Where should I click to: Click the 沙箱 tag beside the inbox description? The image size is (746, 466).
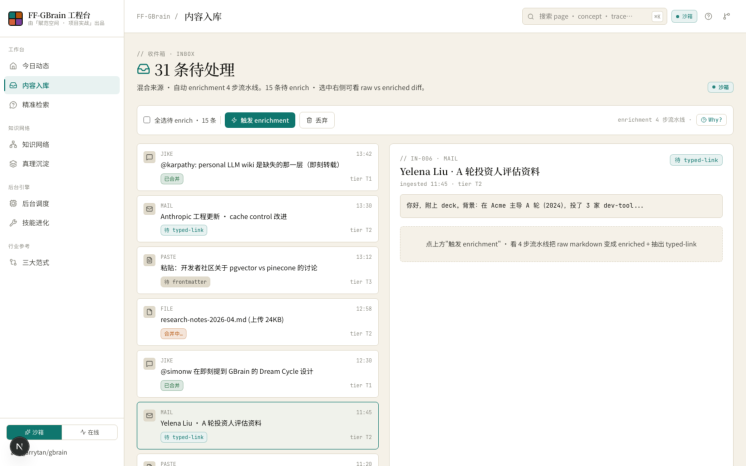coord(720,87)
